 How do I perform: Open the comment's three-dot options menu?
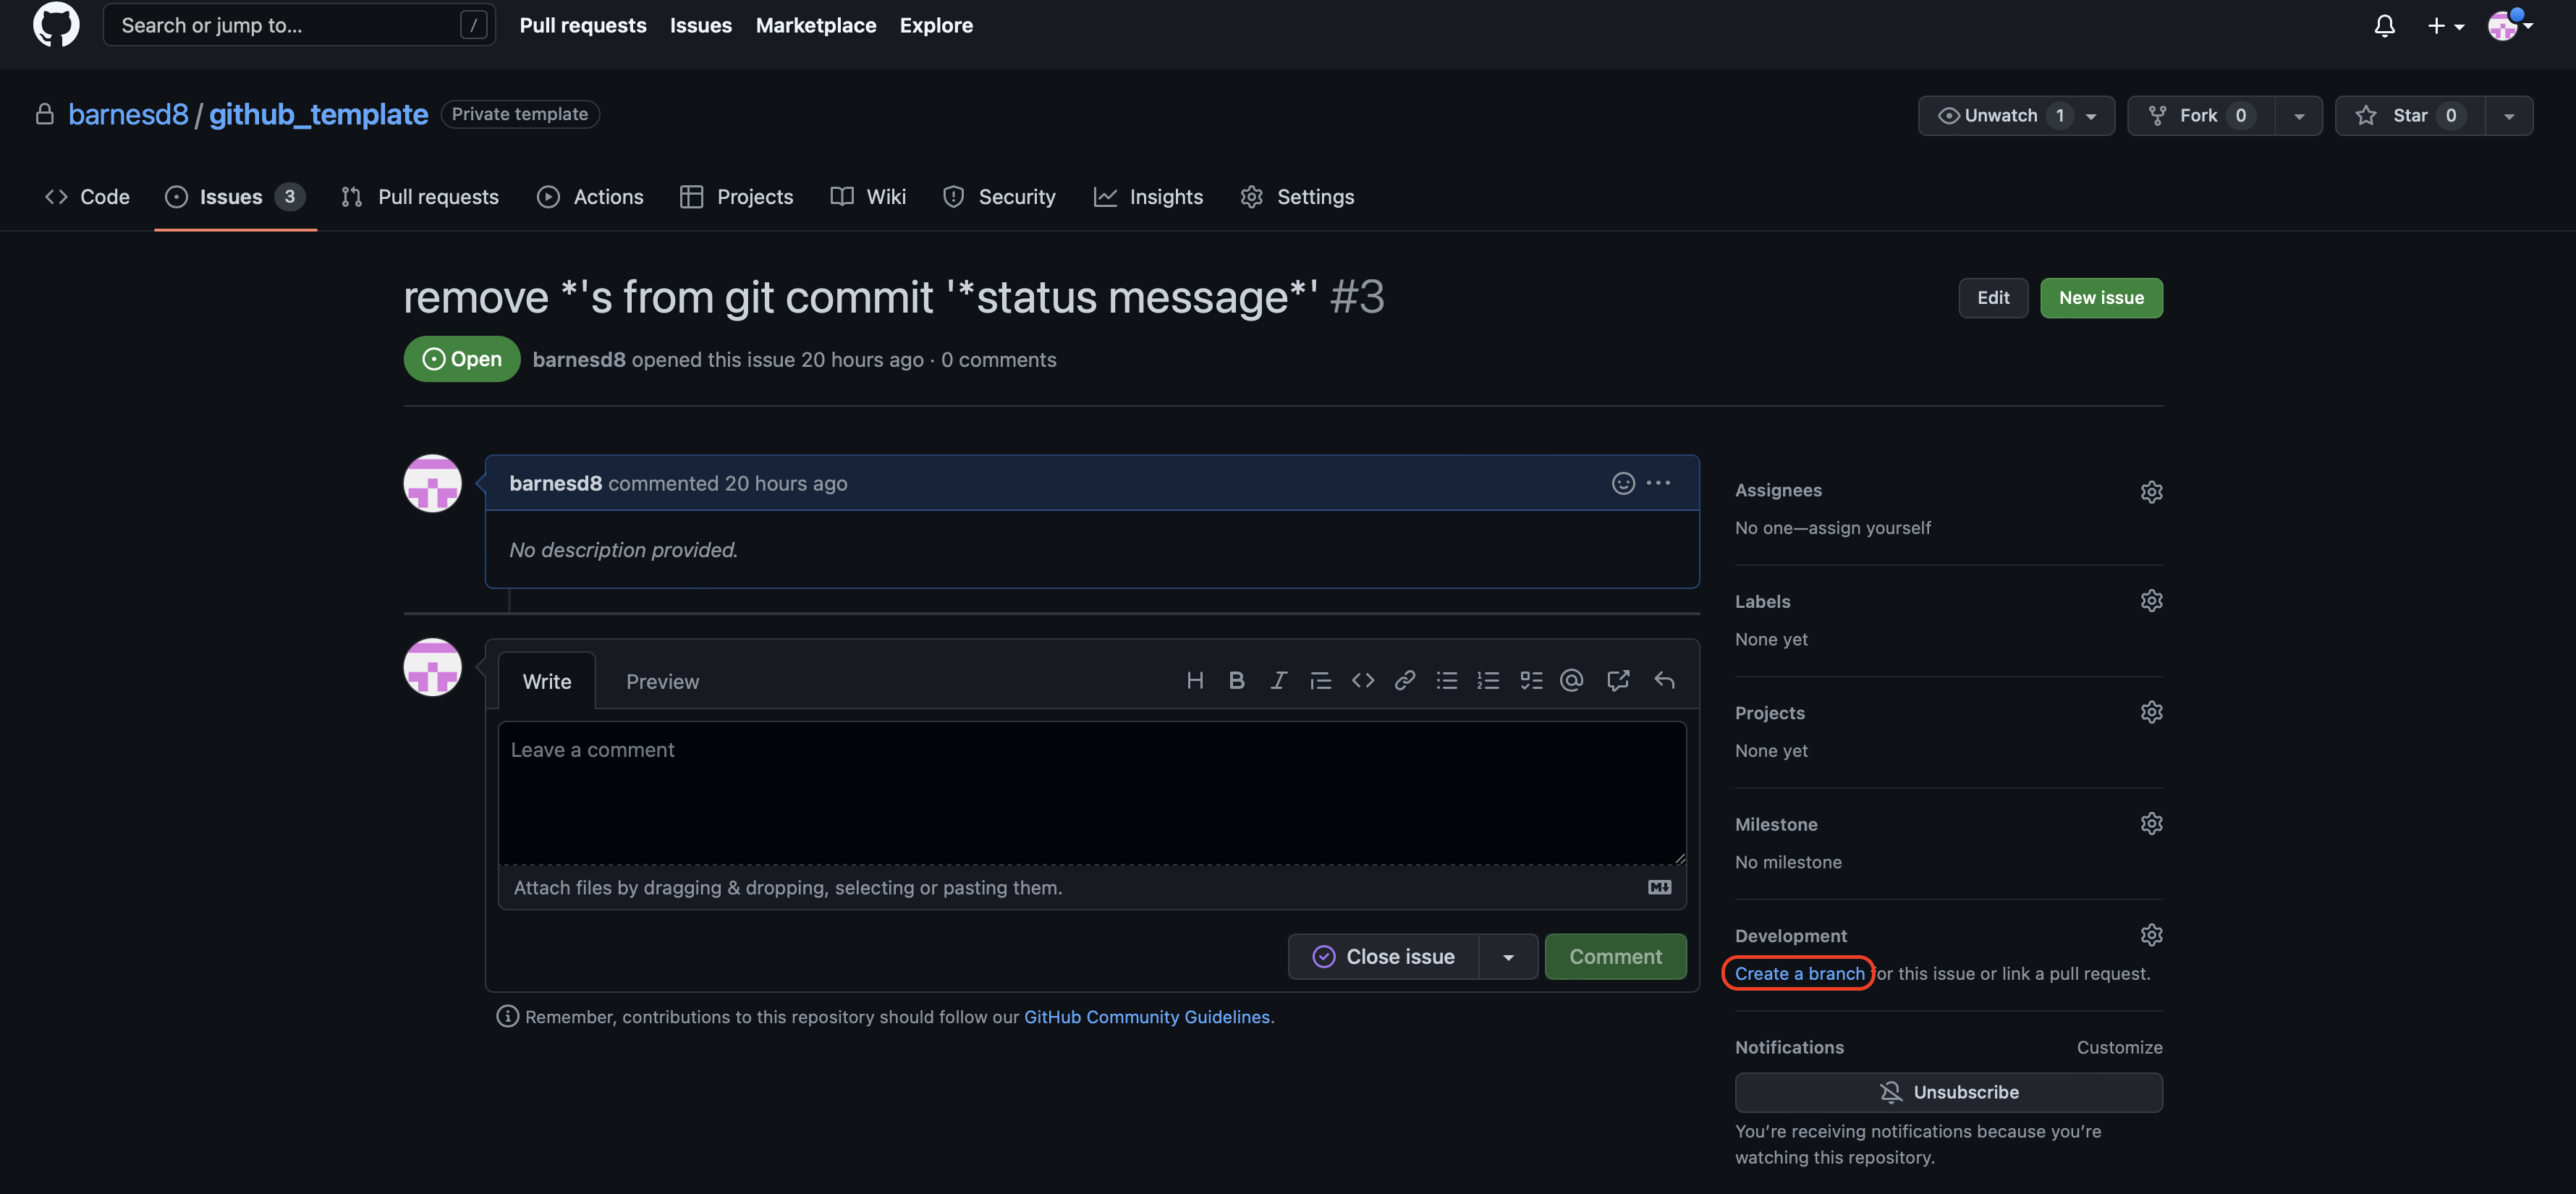click(x=1658, y=483)
